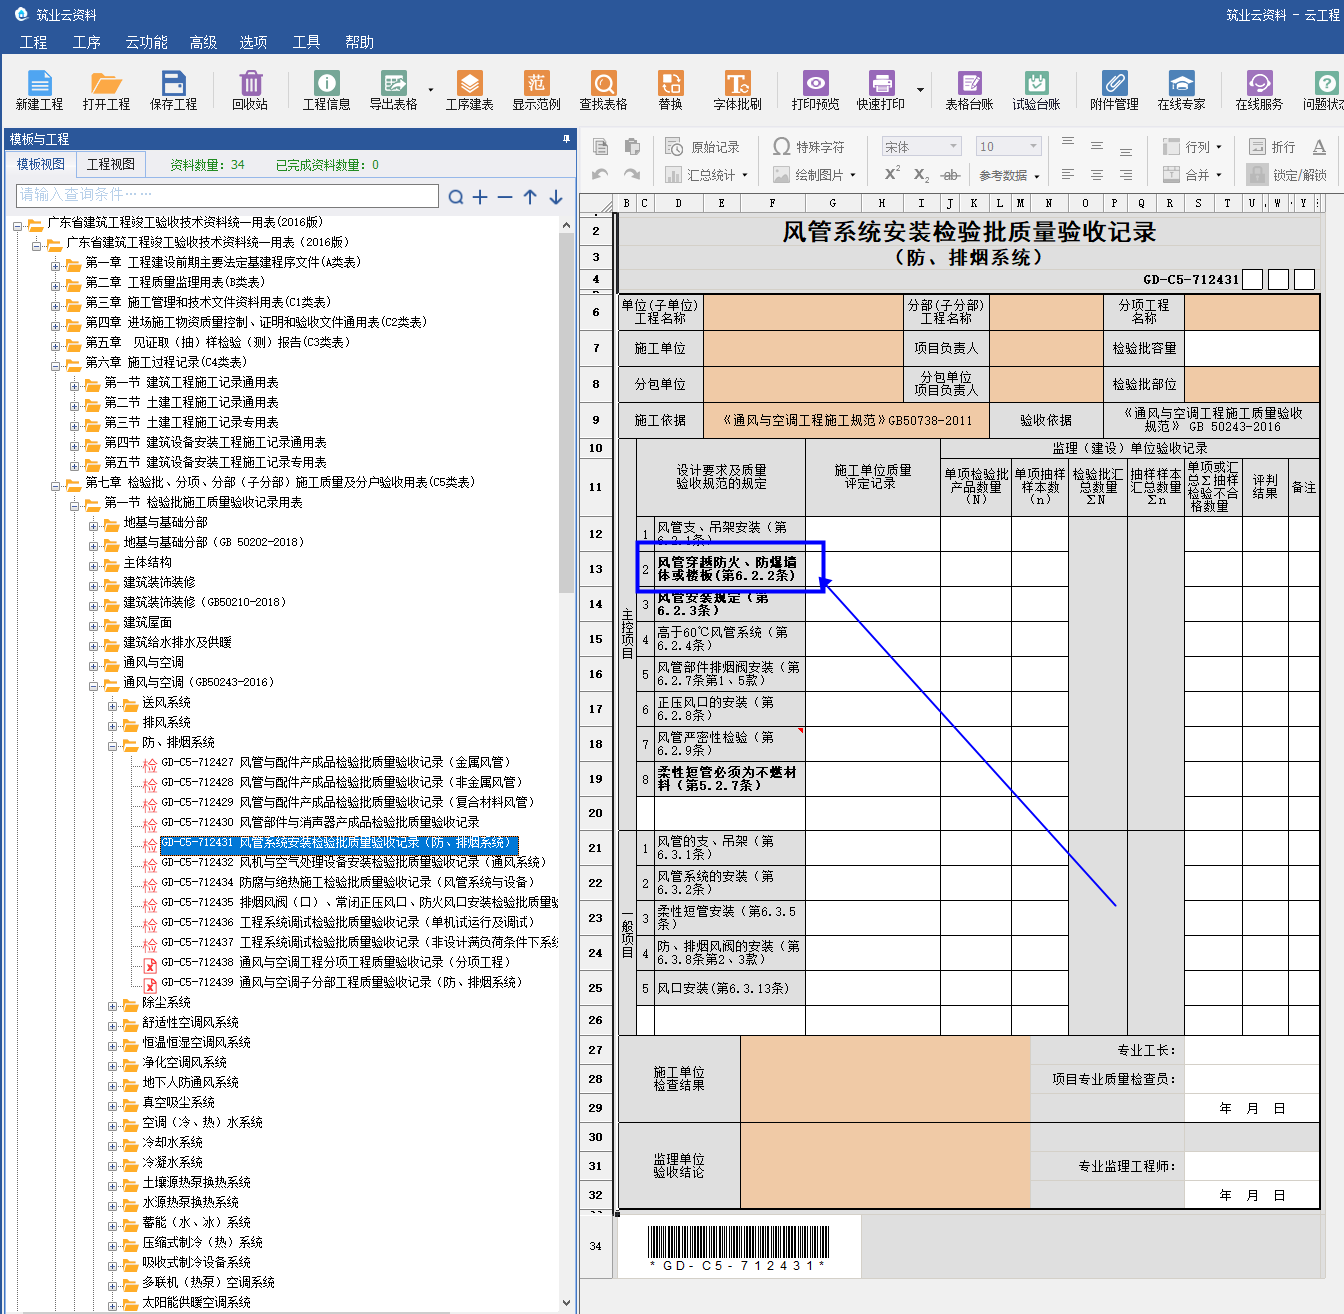This screenshot has width=1344, height=1314.
Task: Open 附件管理 attachment manager
Action: (x=1114, y=90)
